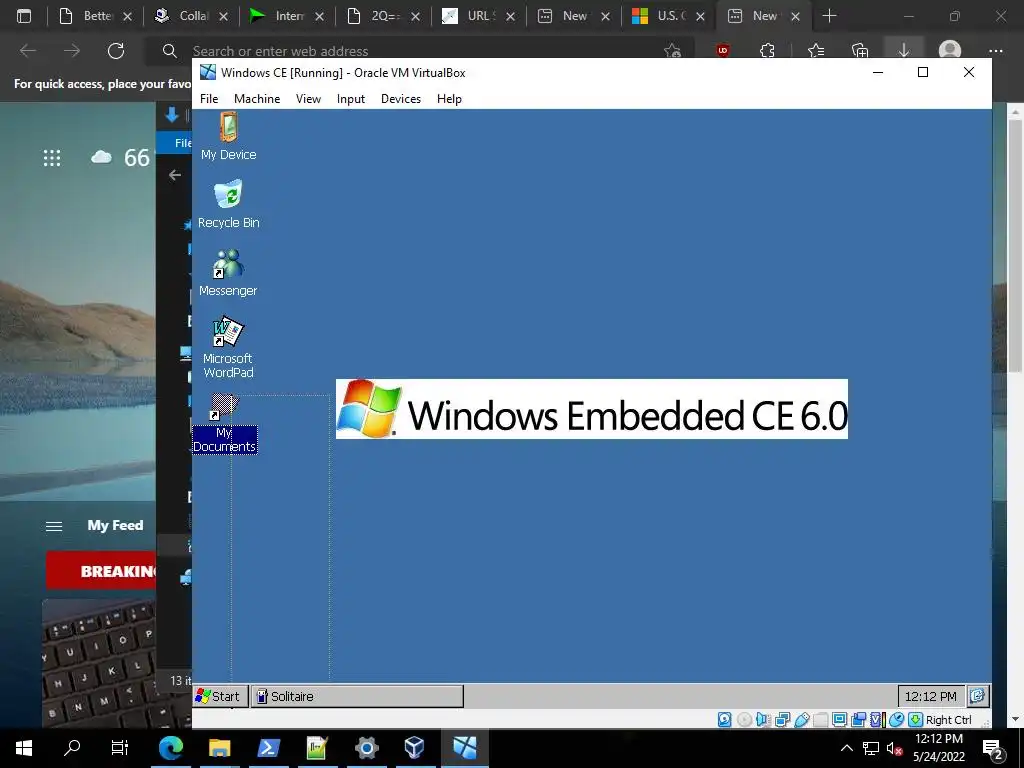Open the new tab page app launcher grid

coord(52,157)
